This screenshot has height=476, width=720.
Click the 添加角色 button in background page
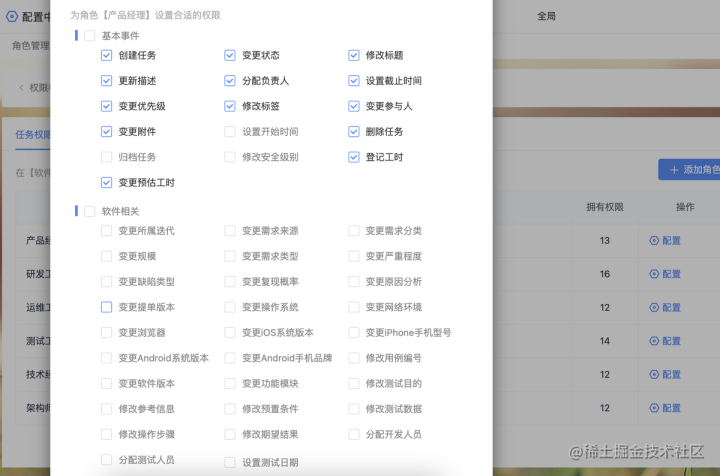tap(689, 170)
